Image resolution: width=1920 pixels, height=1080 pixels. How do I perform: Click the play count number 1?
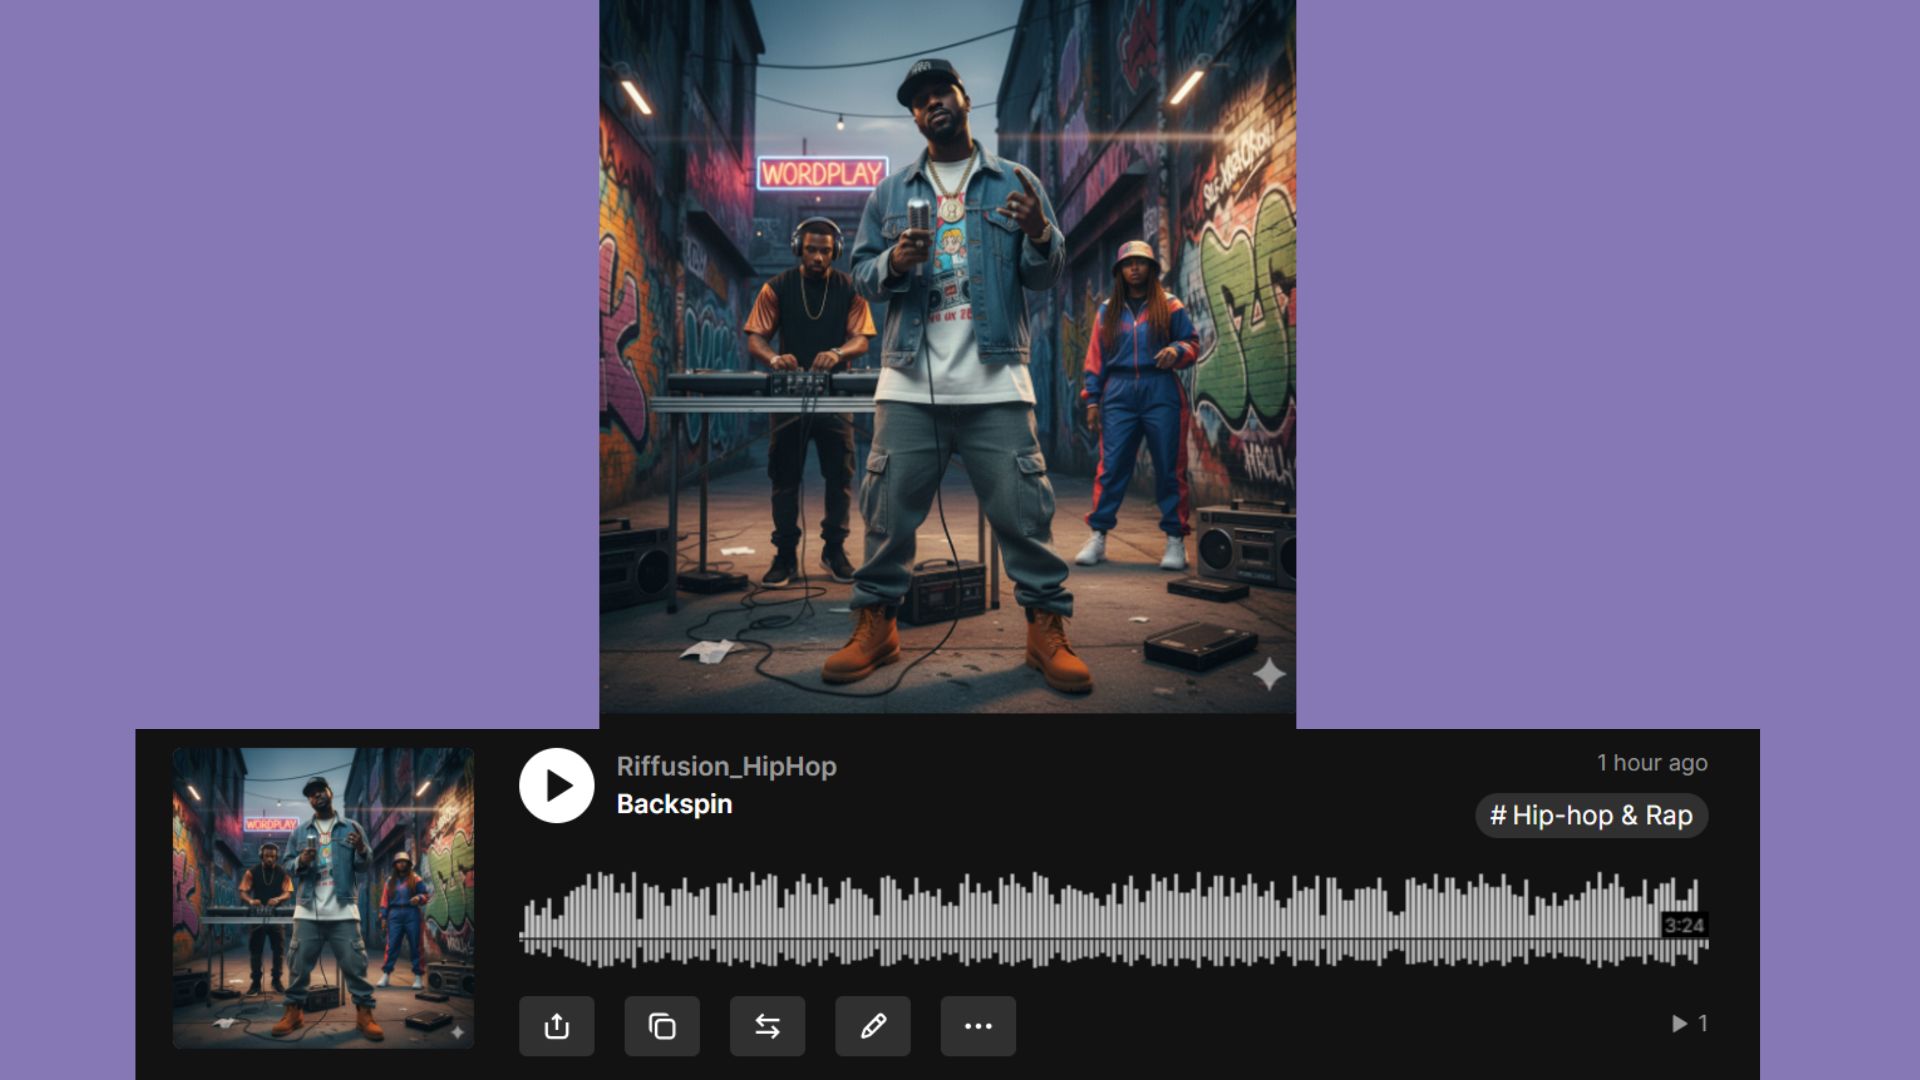coord(1703,1024)
